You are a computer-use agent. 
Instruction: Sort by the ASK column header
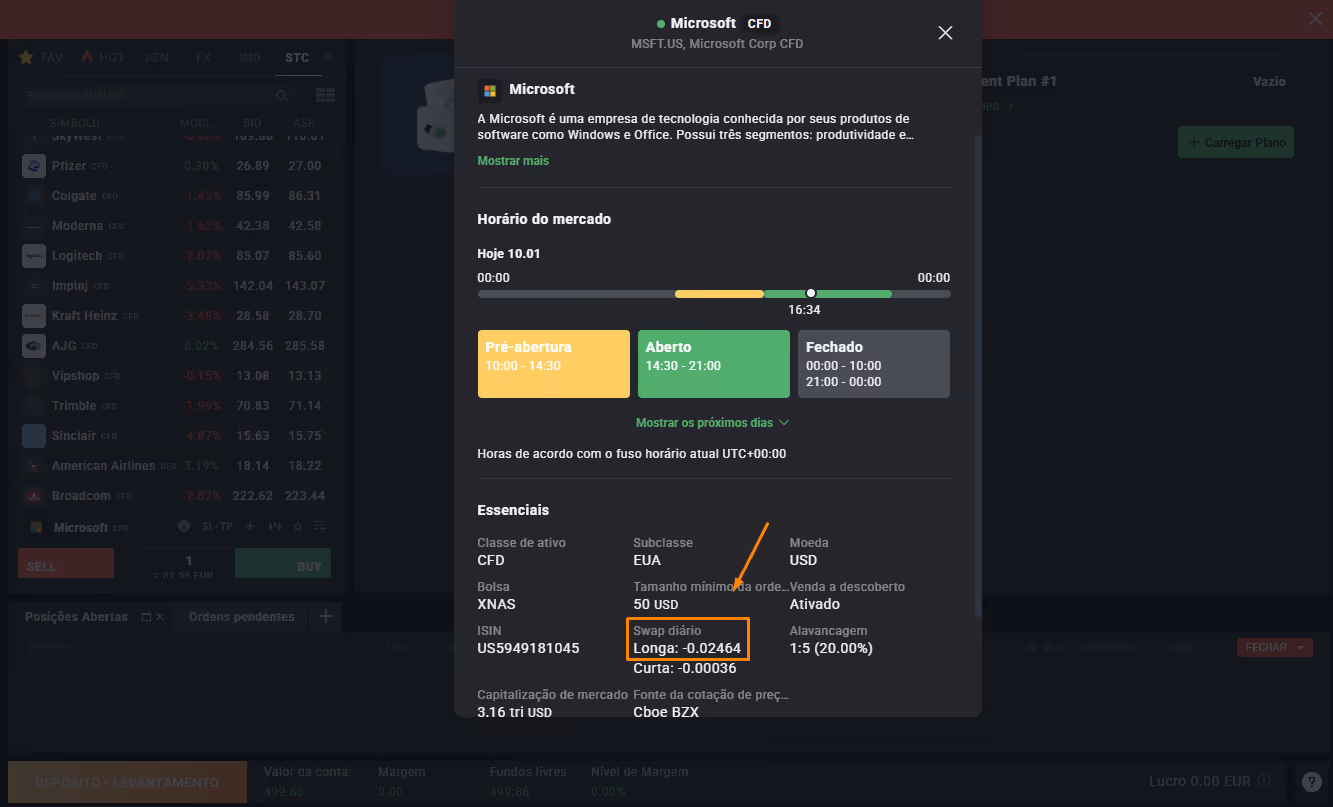coord(305,124)
